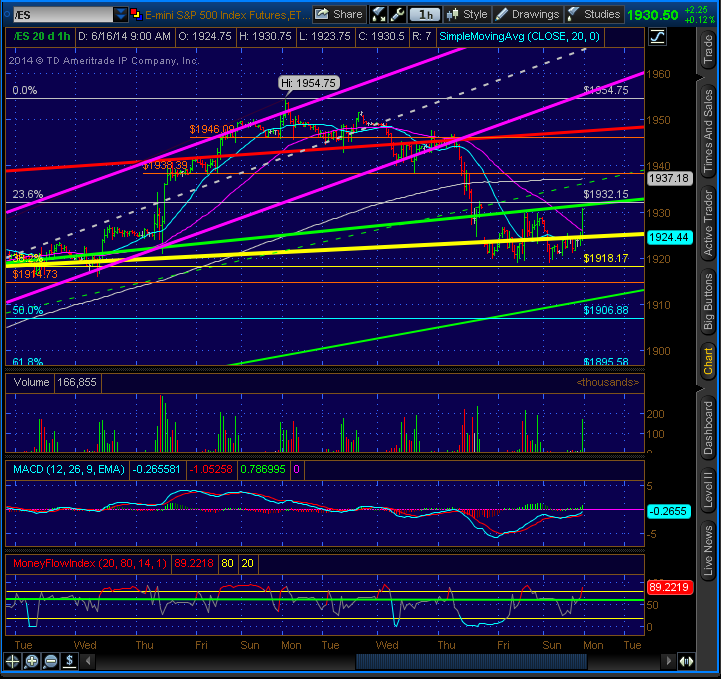
Task: Click the $1938.39 price level label
Action: 165,165
